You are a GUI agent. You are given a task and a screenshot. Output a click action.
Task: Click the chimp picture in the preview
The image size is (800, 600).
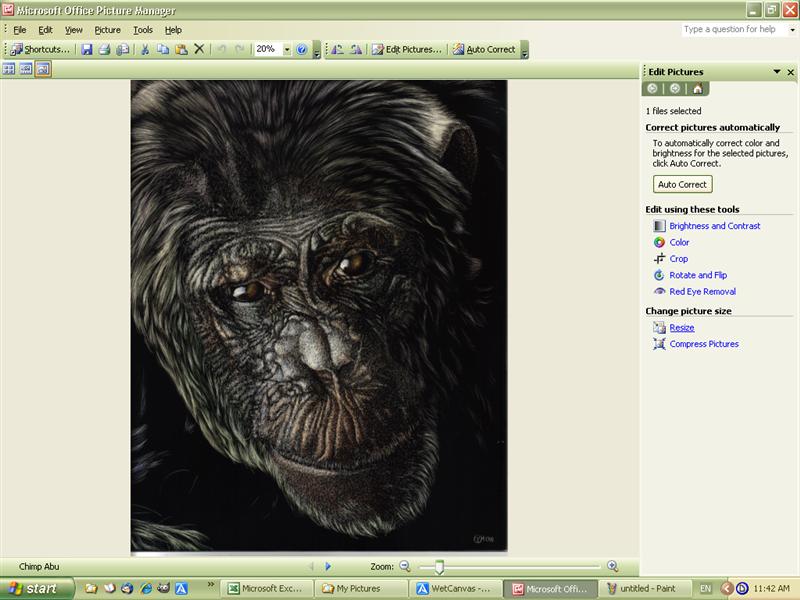point(319,315)
